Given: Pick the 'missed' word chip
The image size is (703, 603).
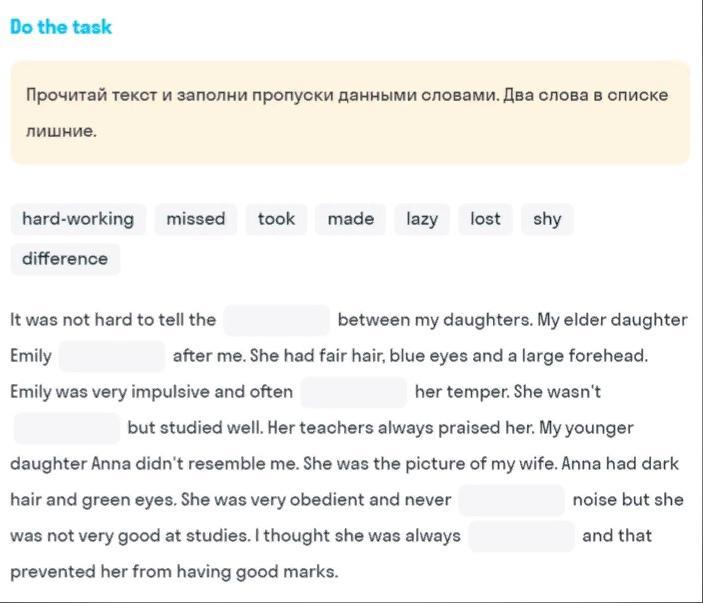Looking at the screenshot, I should [x=196, y=219].
